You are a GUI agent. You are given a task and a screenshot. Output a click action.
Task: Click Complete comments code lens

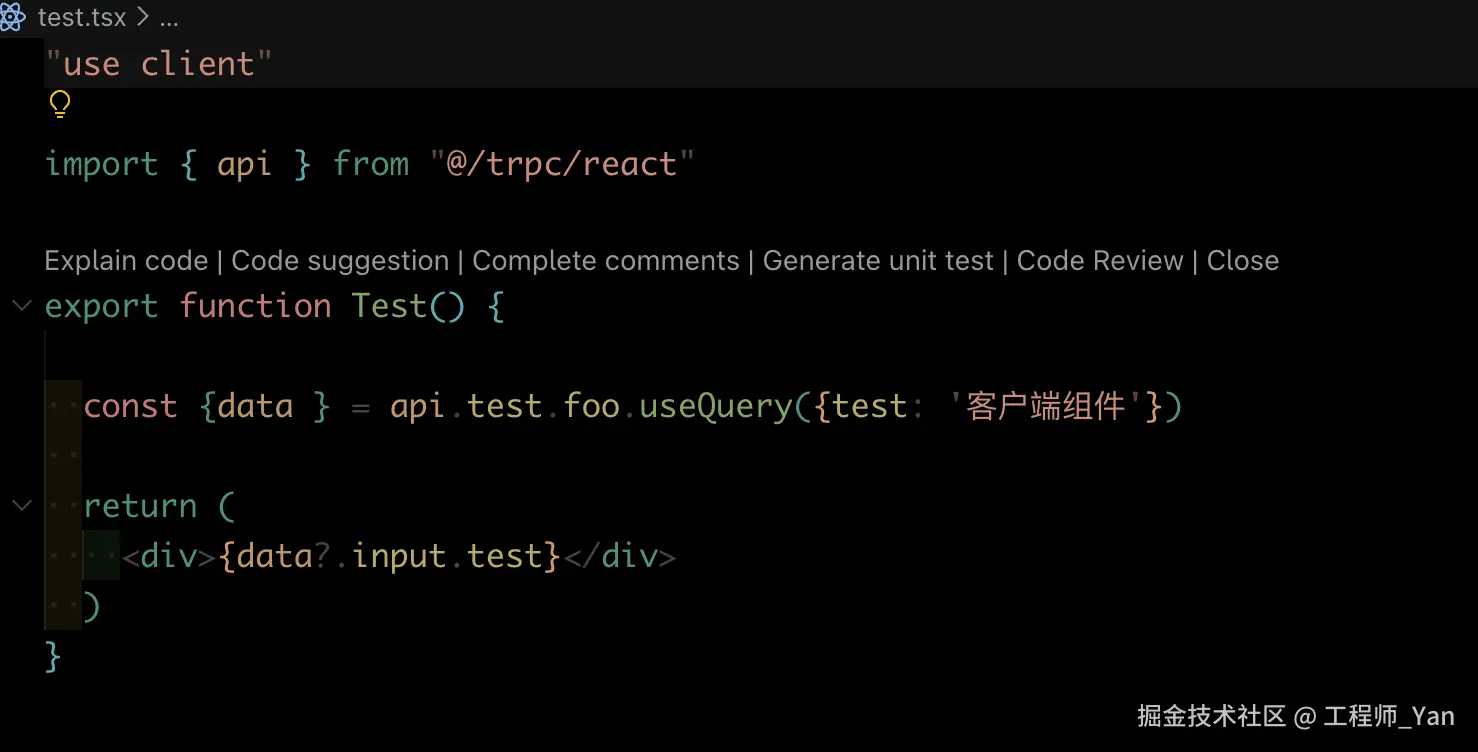click(x=605, y=261)
